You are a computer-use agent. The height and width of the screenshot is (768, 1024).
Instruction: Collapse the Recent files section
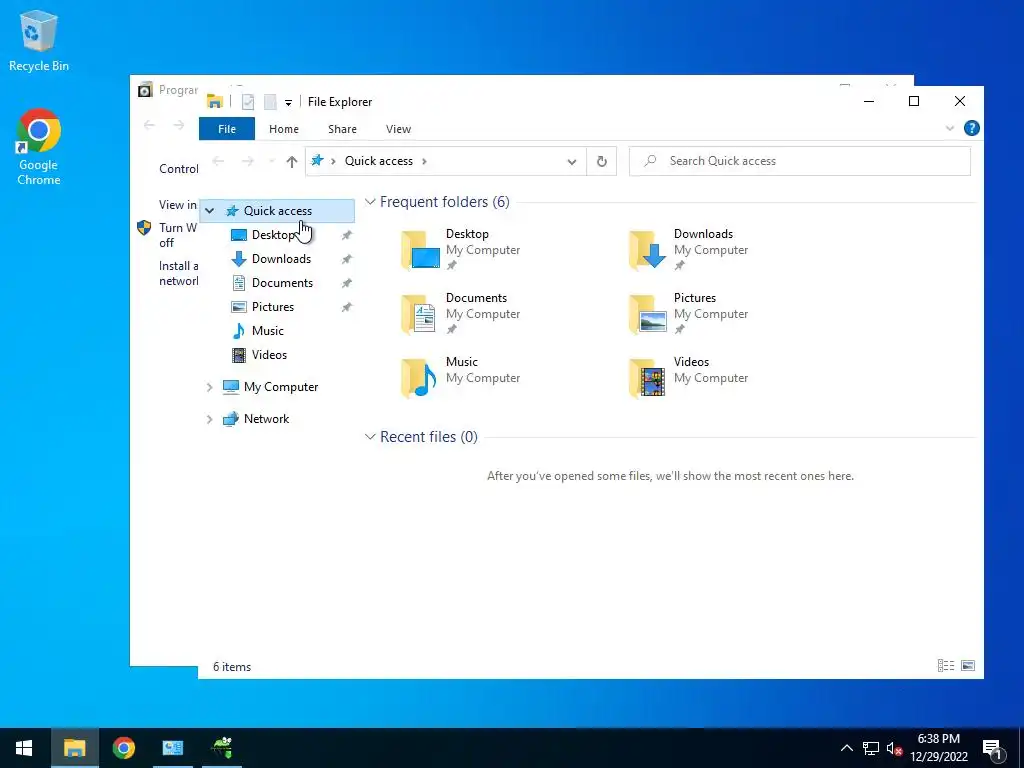(x=370, y=436)
